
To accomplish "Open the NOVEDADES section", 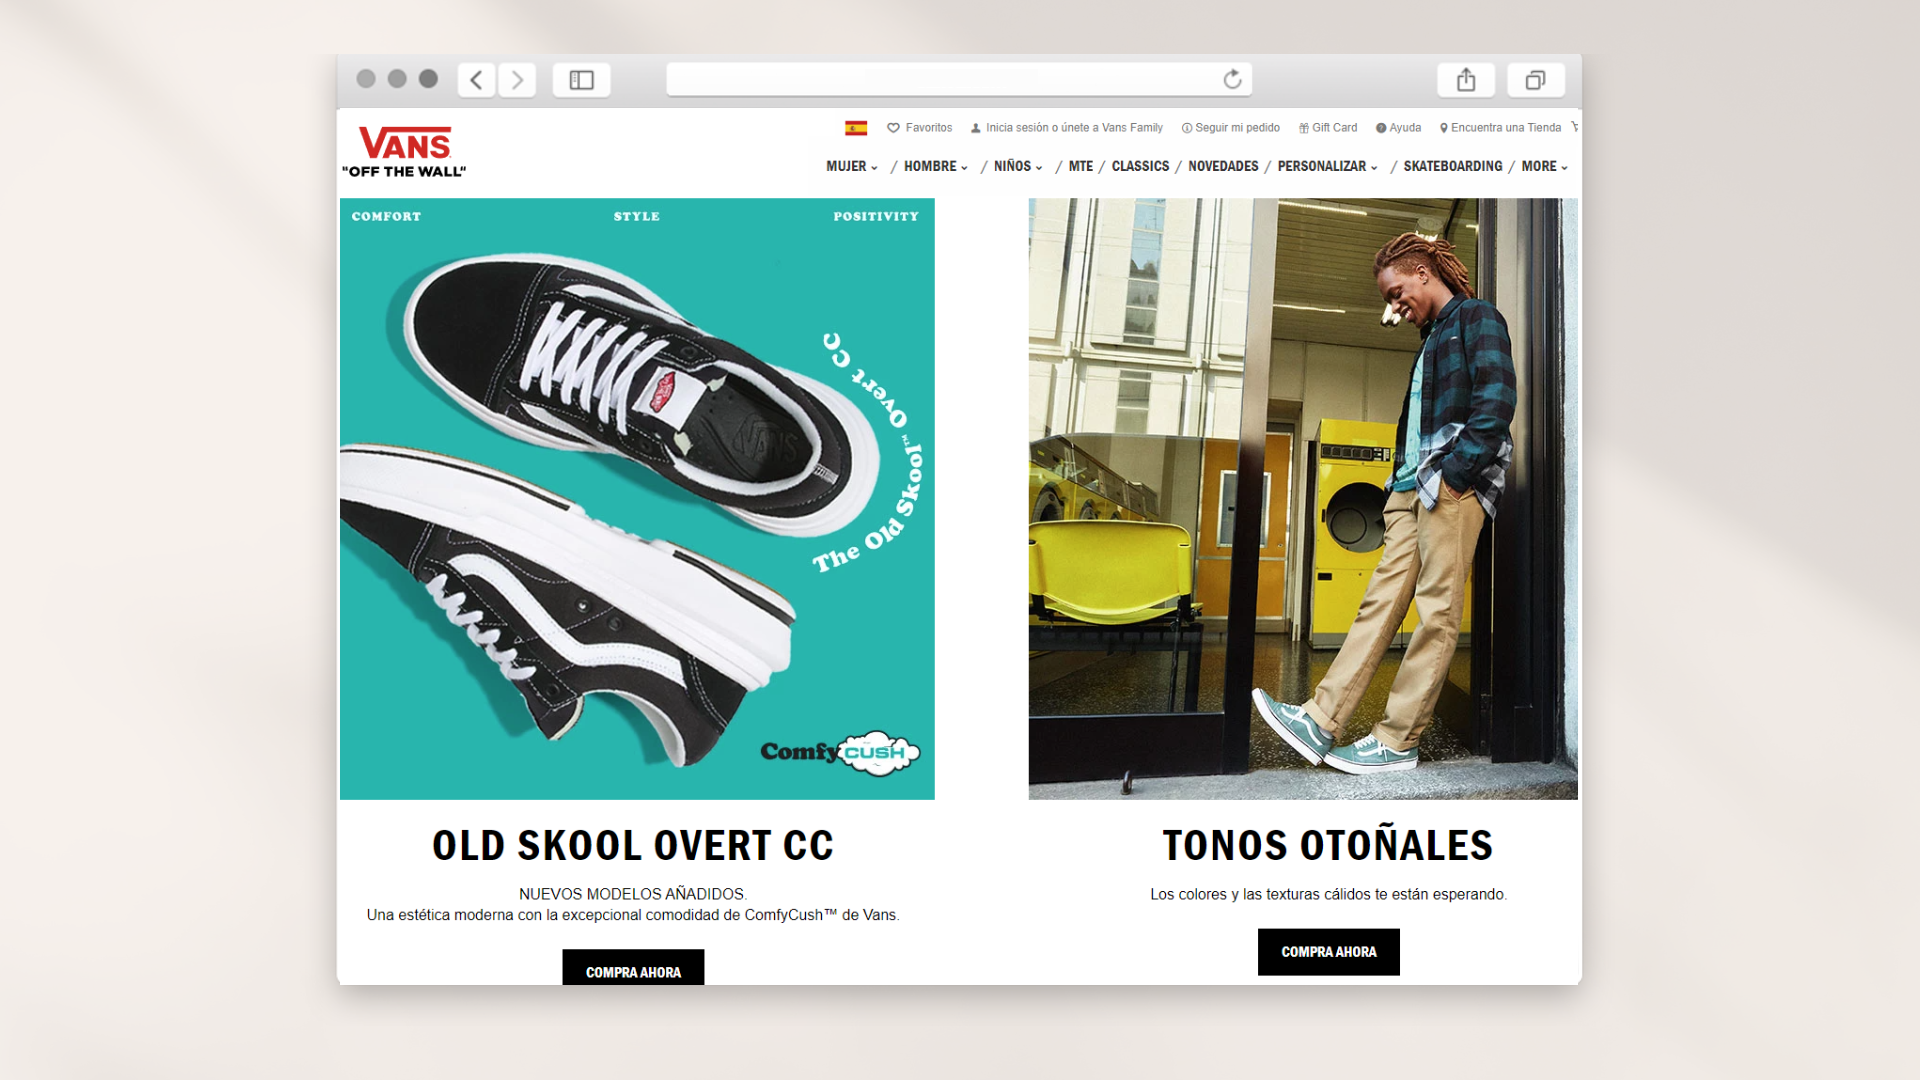I will click(1222, 166).
